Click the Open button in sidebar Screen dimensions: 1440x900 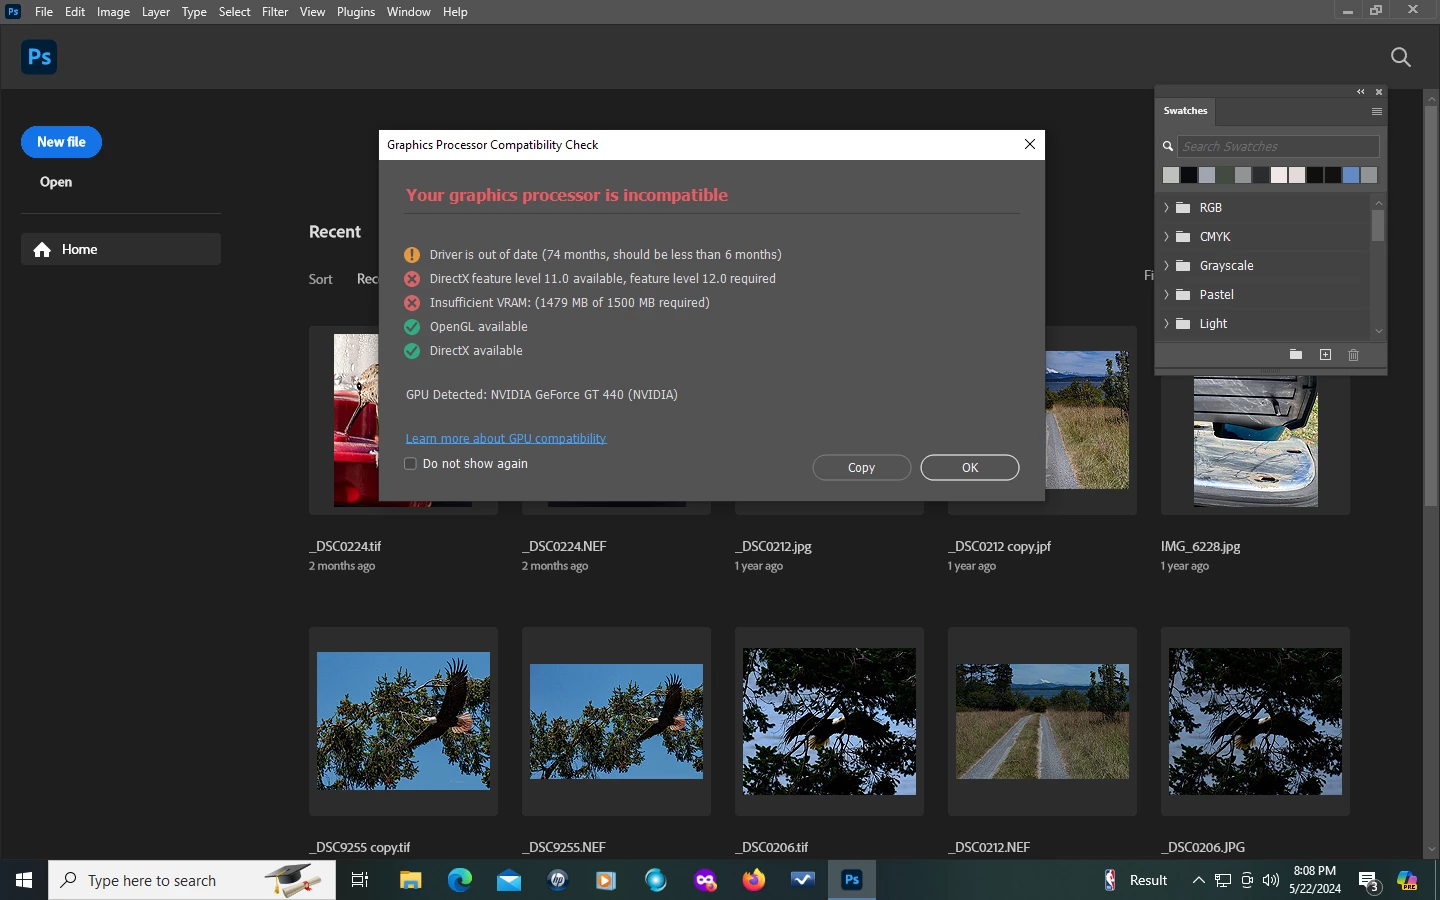click(56, 182)
